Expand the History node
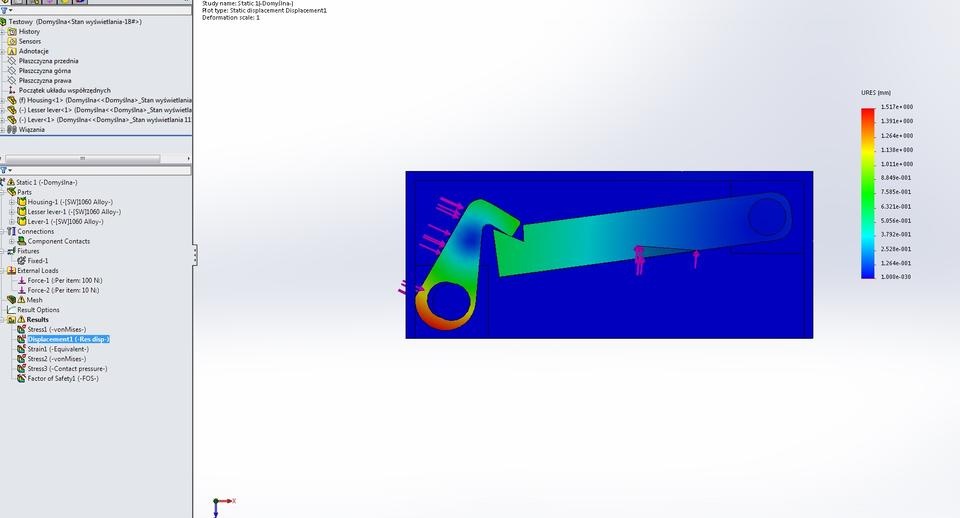960x518 pixels. [x=2, y=31]
